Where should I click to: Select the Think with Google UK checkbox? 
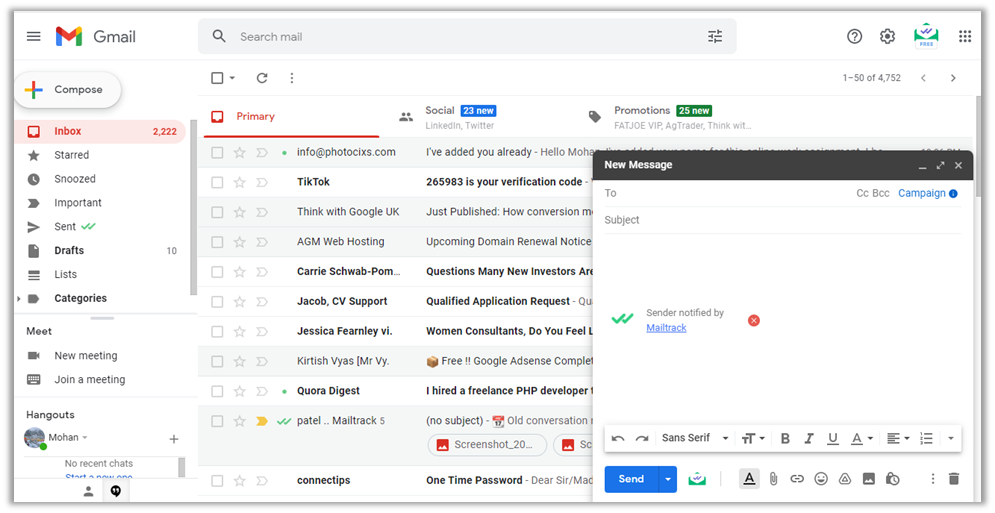[217, 212]
